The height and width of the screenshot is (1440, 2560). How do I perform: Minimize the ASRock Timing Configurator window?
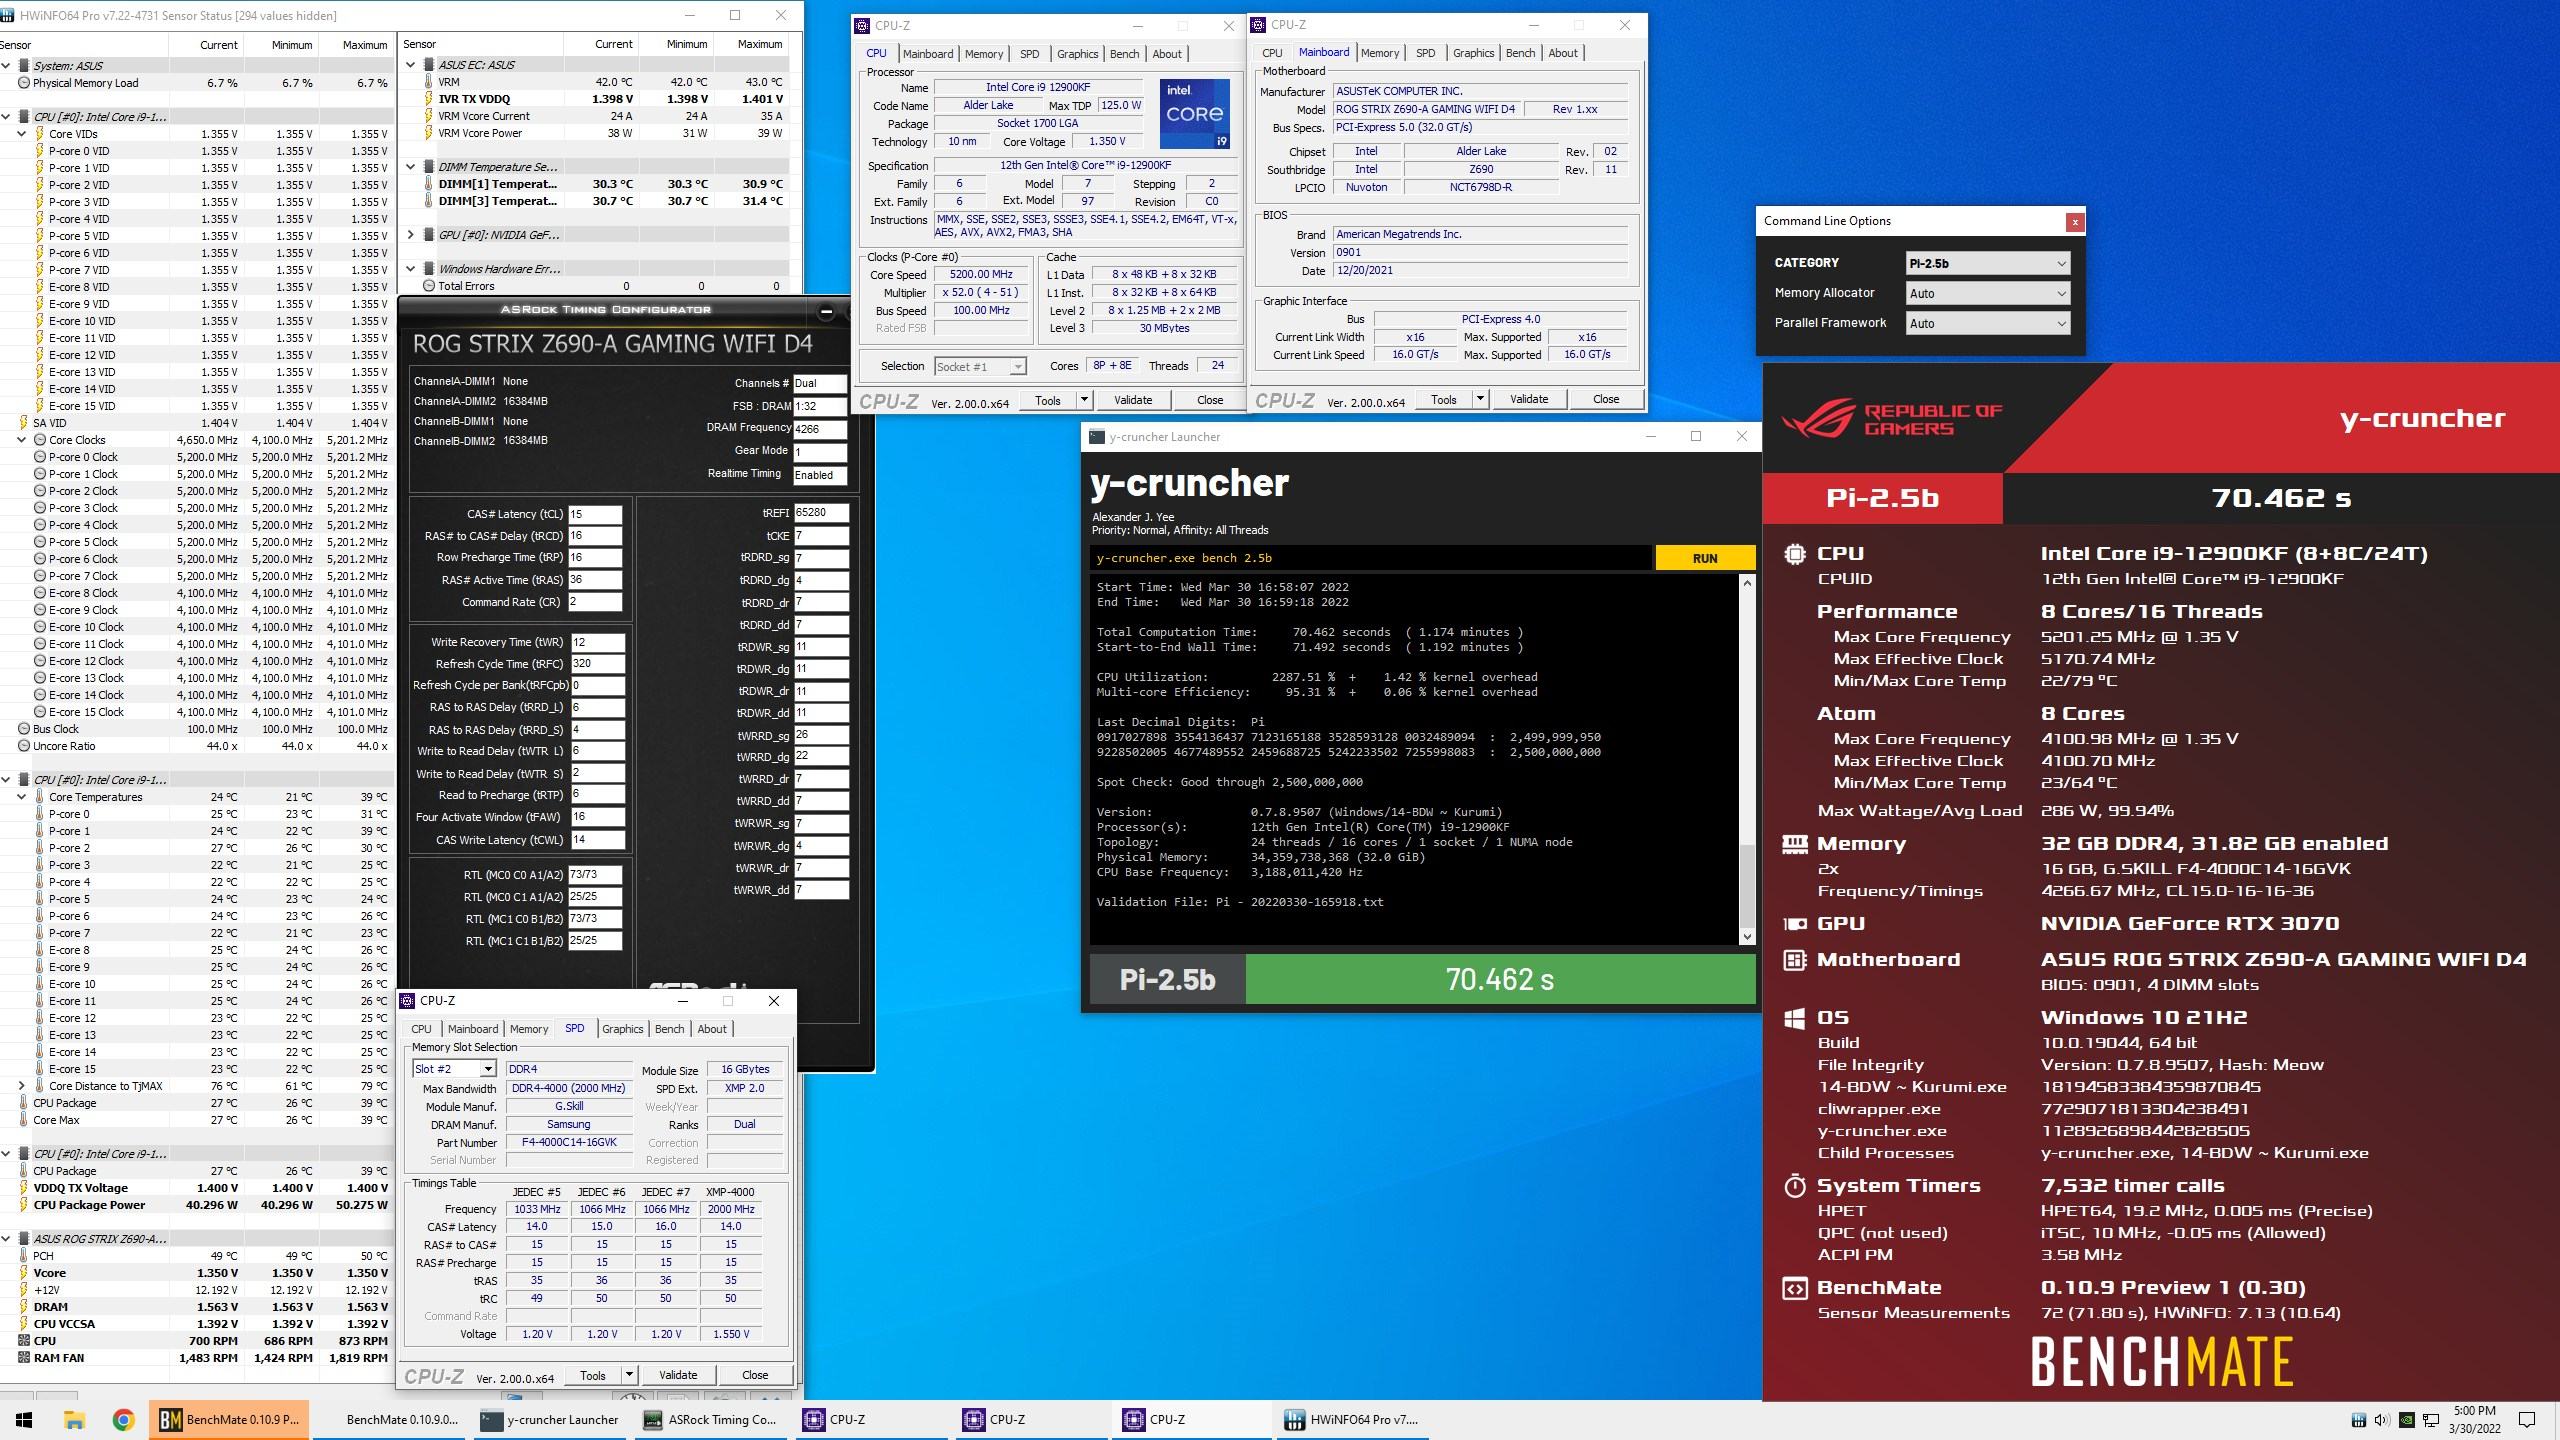click(x=826, y=311)
